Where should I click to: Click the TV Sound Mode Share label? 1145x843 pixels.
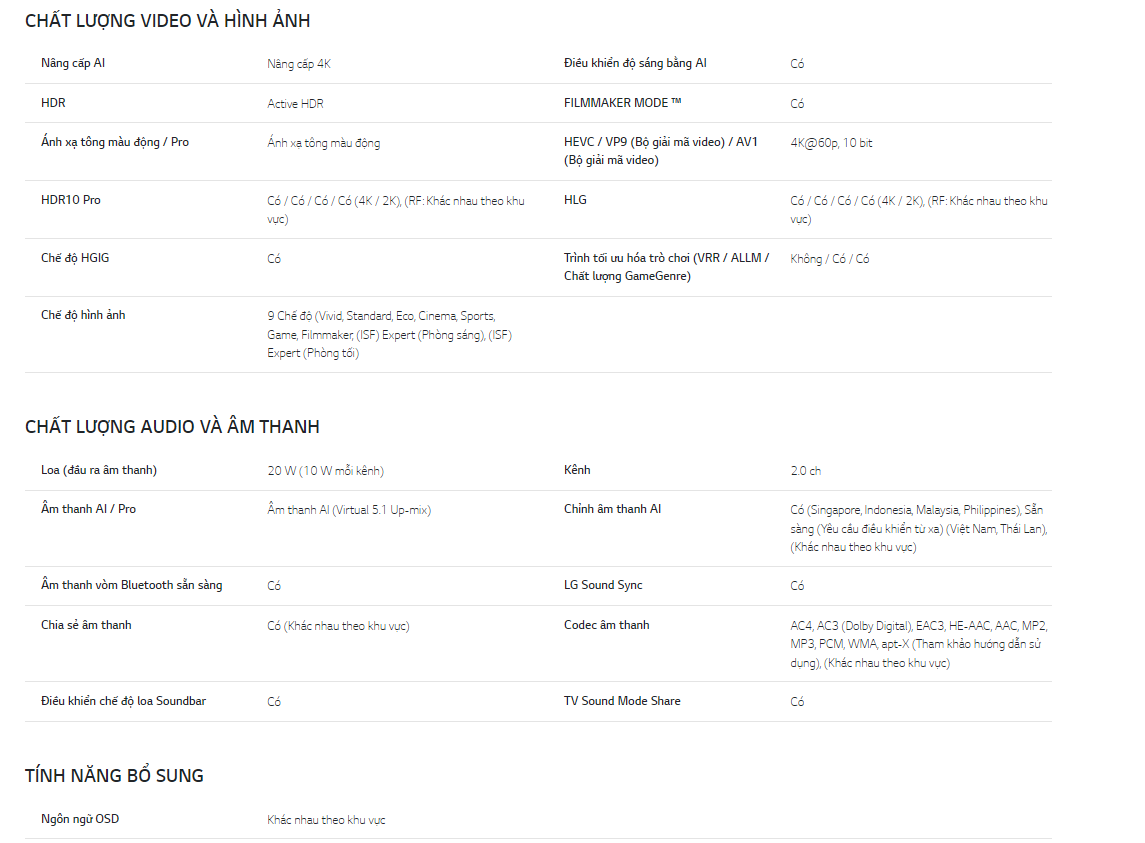(622, 701)
